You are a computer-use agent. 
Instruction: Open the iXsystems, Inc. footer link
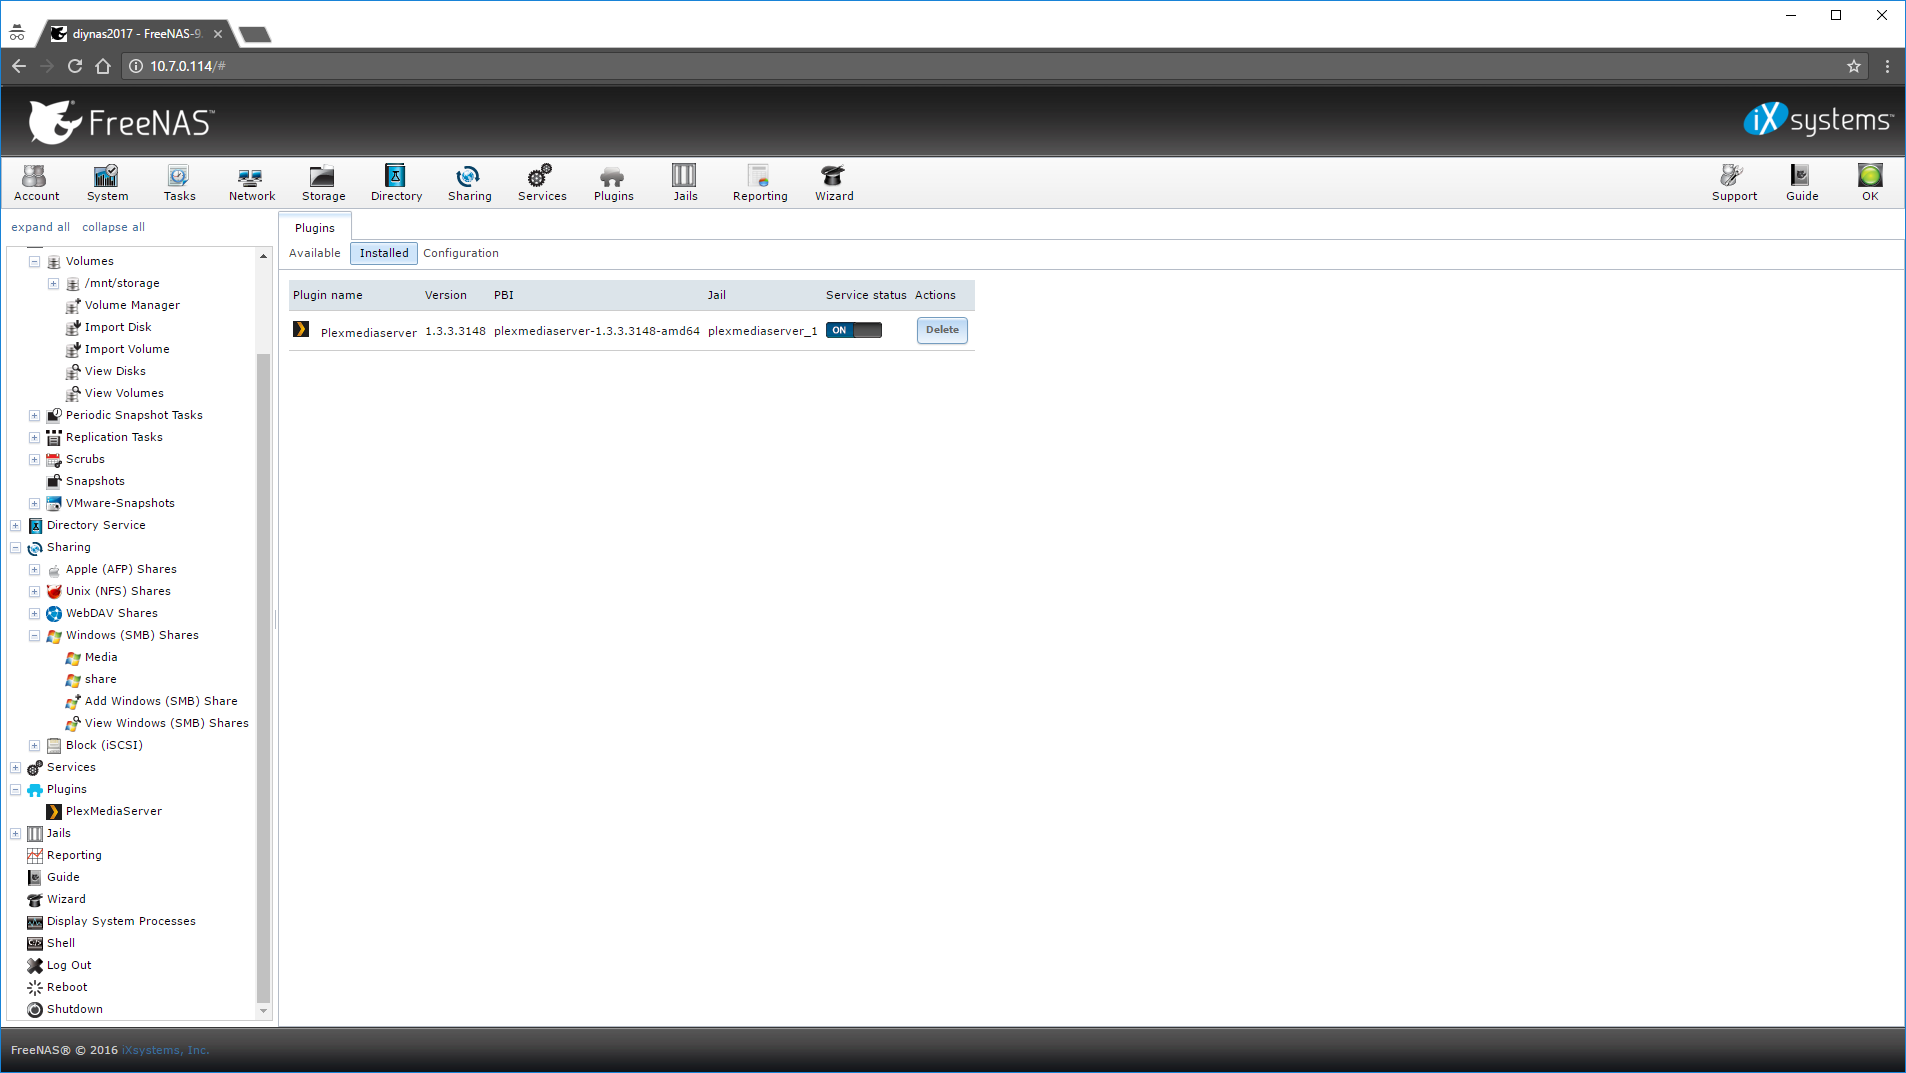click(165, 1051)
